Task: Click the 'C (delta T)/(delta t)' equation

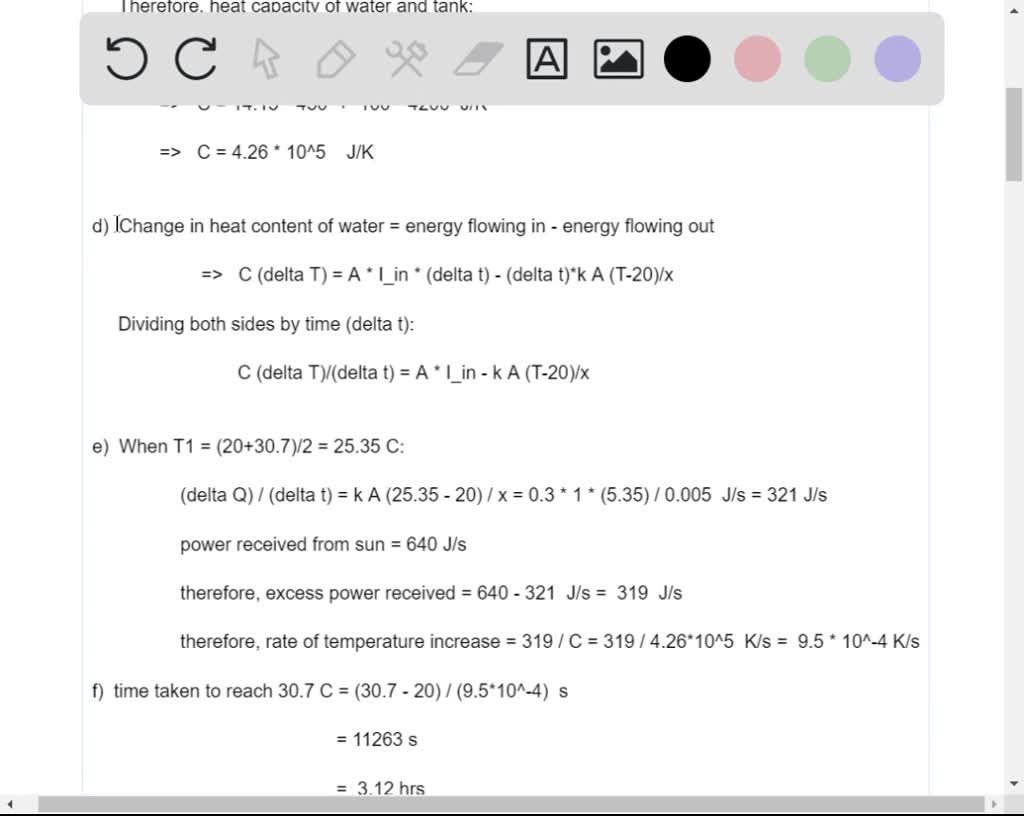Action: 413,373
